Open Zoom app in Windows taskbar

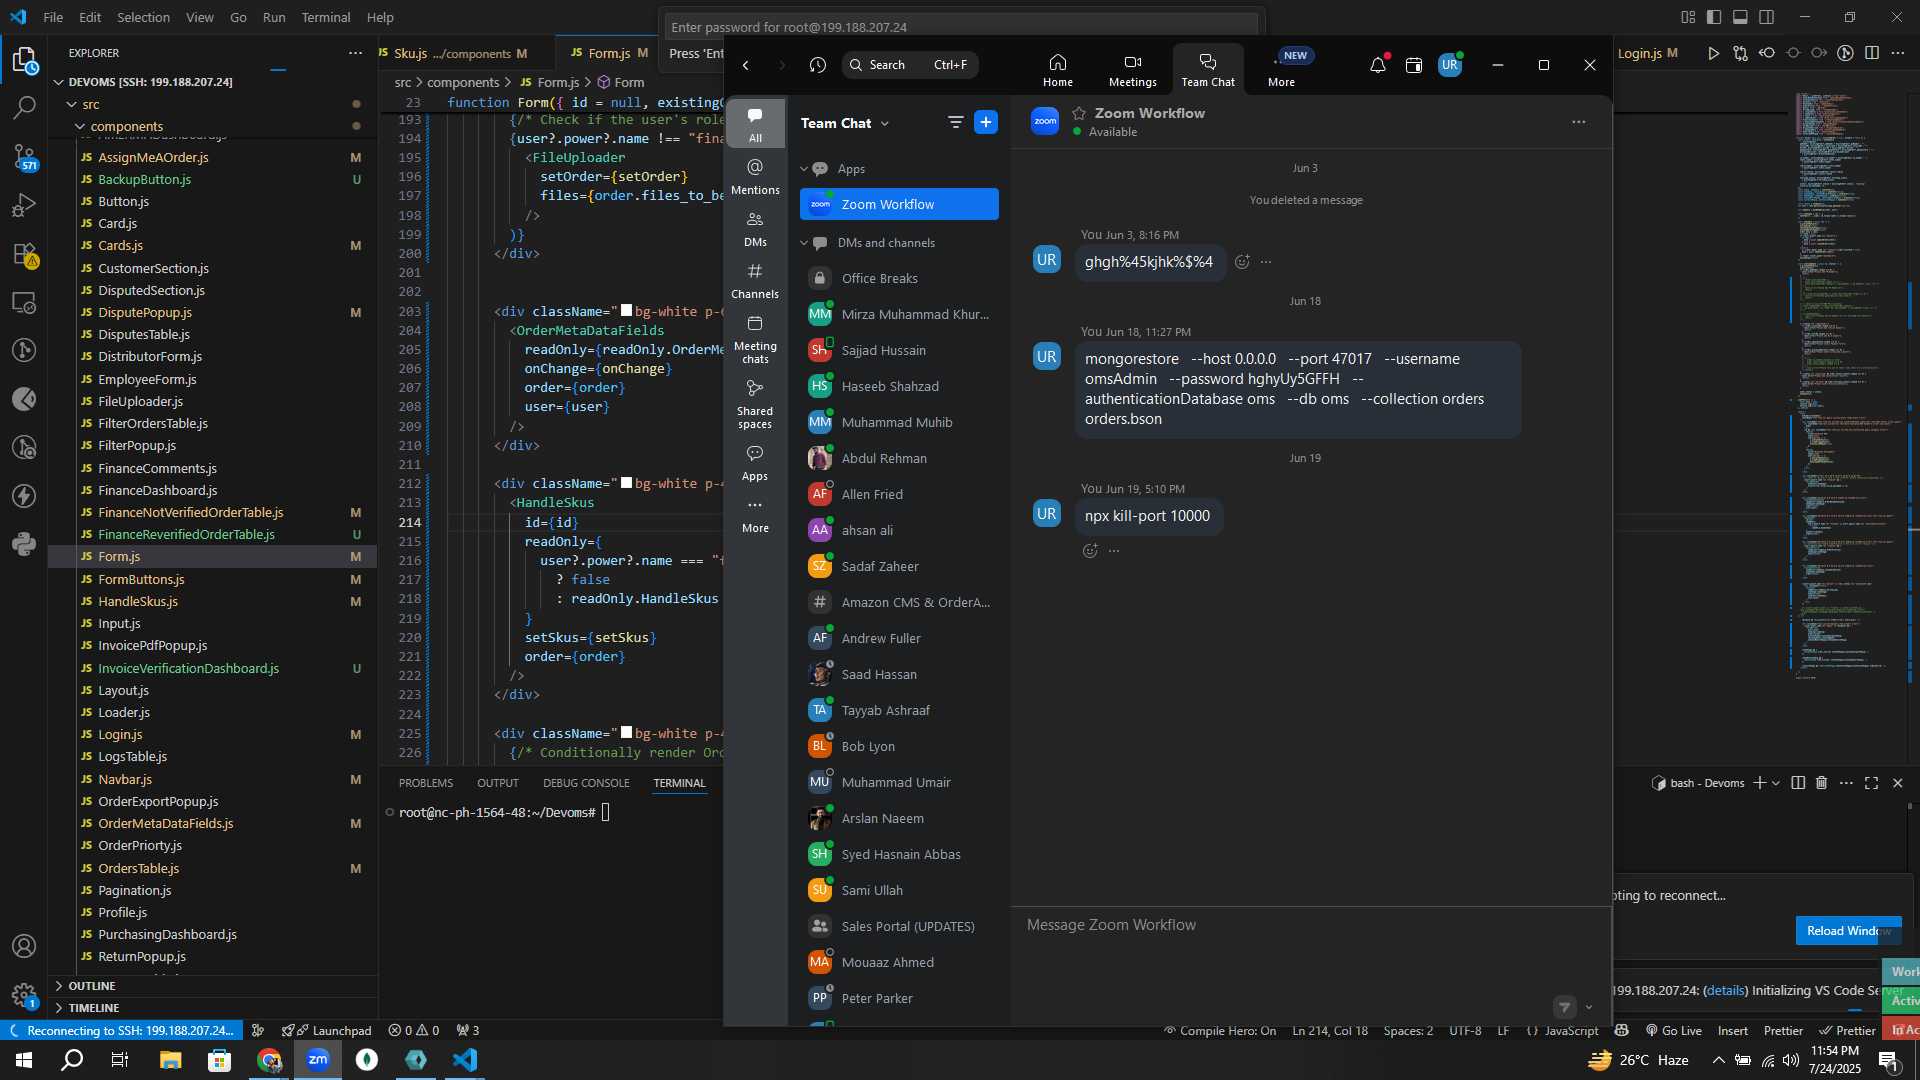click(318, 1060)
